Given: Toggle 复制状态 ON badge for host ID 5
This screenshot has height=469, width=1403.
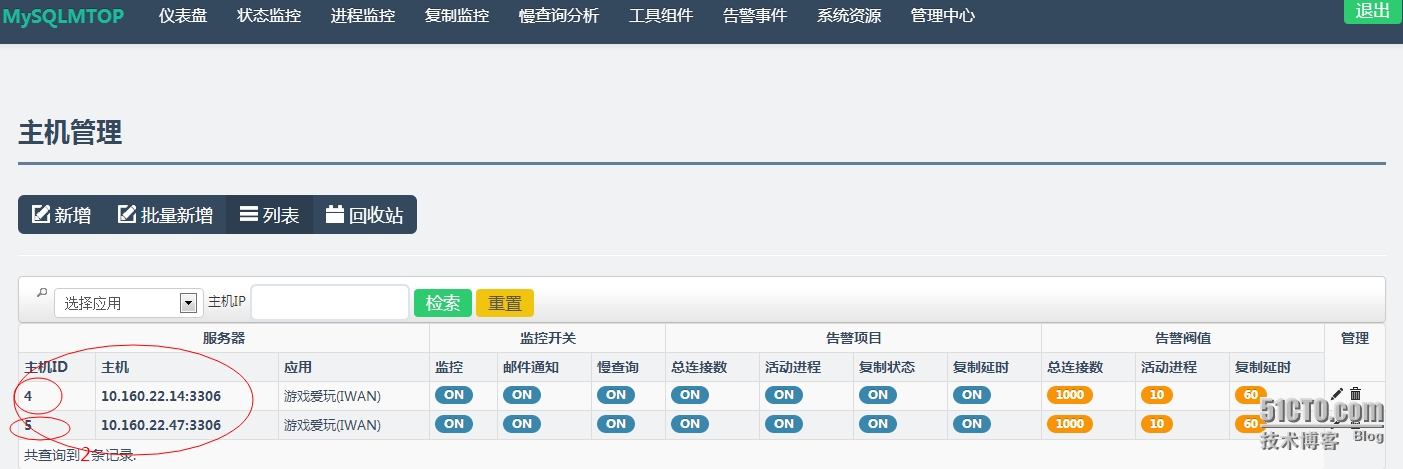Looking at the screenshot, I should tap(878, 424).
